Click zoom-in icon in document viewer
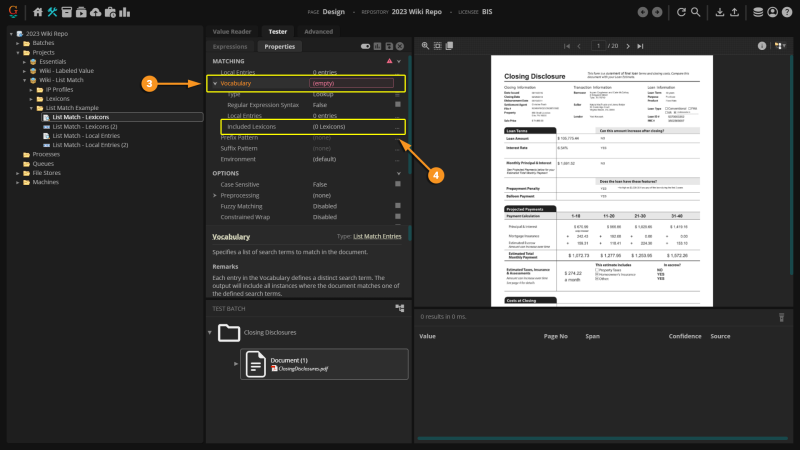800x450 pixels. [425, 46]
